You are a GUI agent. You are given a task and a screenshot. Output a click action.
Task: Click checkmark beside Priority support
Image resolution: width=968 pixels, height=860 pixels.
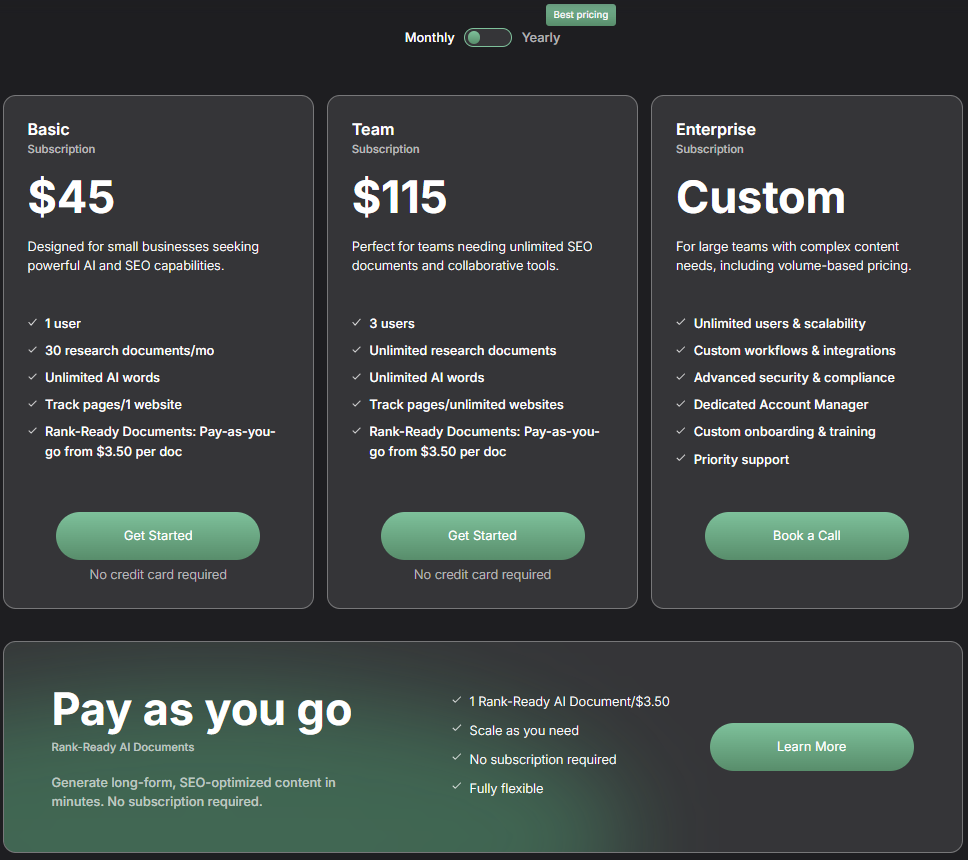[x=681, y=458]
